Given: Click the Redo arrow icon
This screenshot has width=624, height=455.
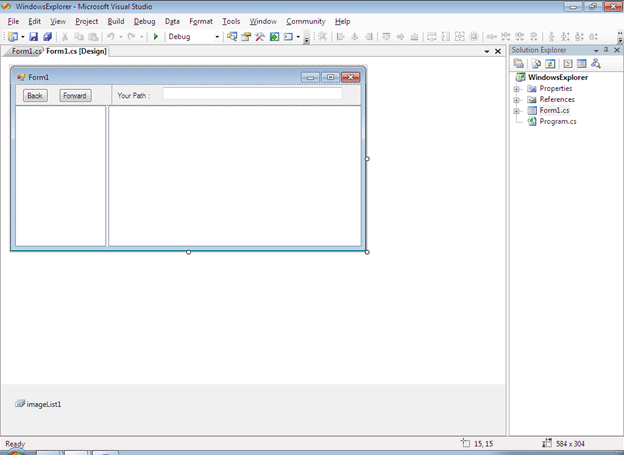Looking at the screenshot, I should [x=131, y=37].
